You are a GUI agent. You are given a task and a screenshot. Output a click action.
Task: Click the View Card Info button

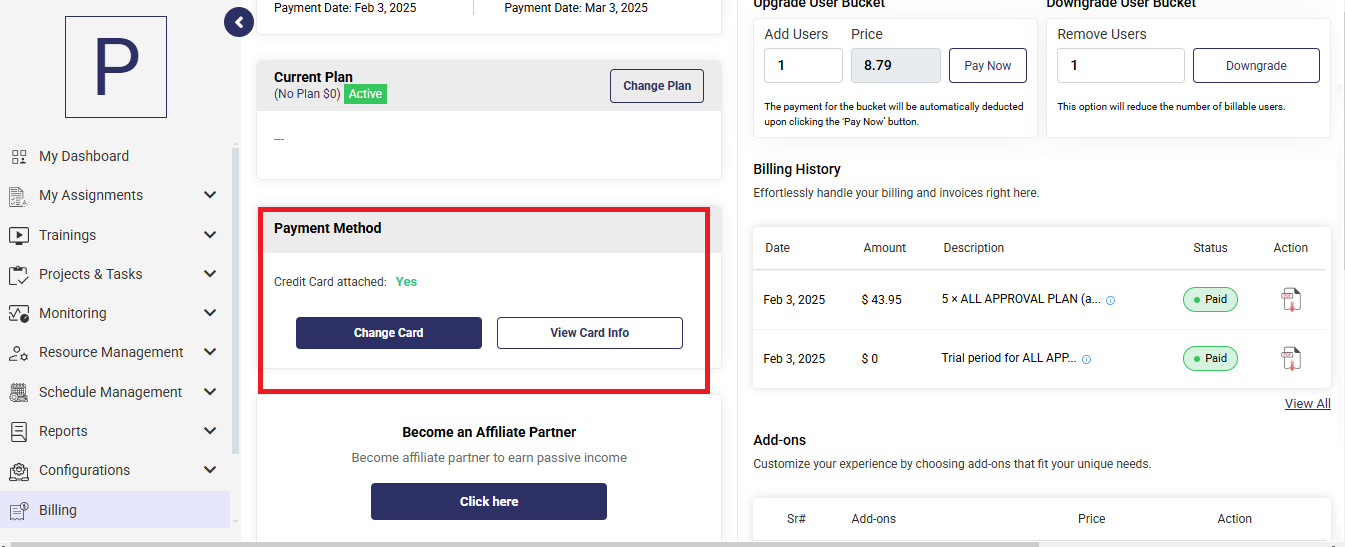tap(590, 333)
